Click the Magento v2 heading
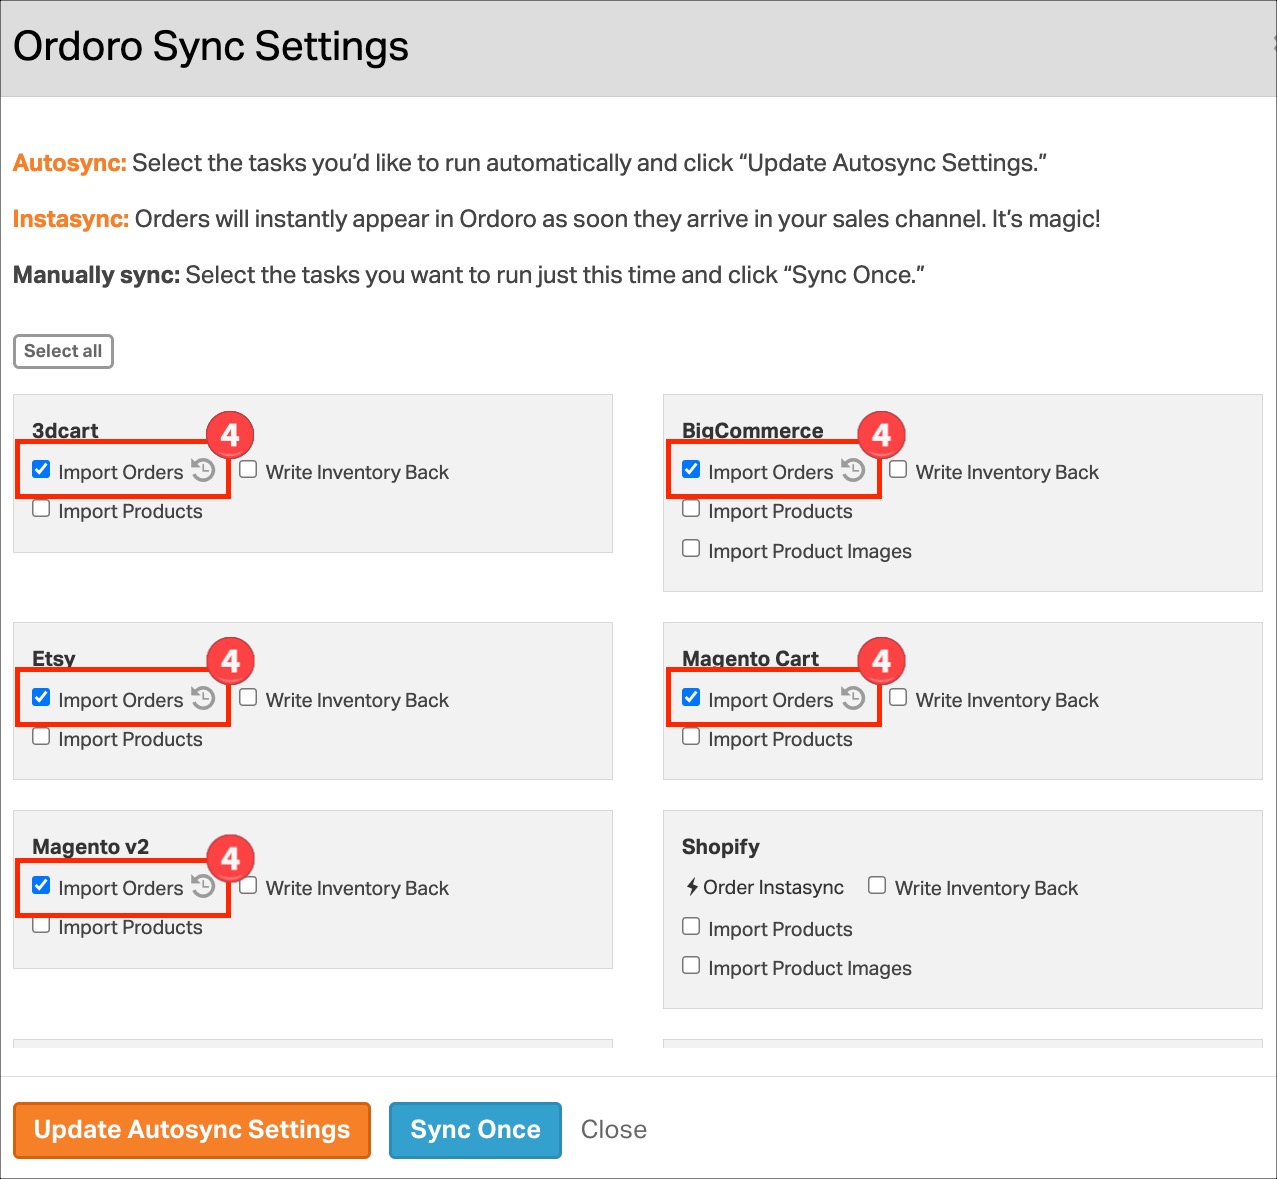This screenshot has width=1277, height=1179. point(91,847)
